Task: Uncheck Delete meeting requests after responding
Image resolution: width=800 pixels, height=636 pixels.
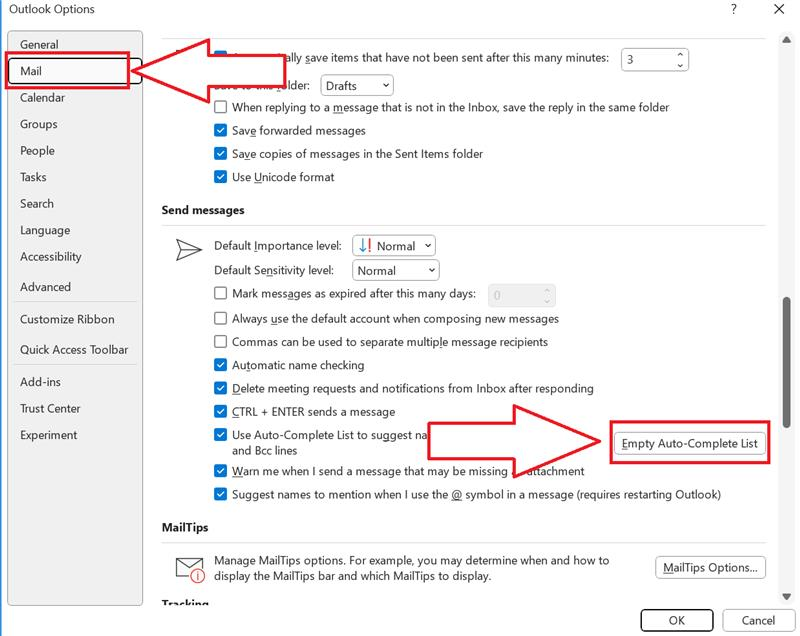Action: pyautogui.click(x=220, y=388)
